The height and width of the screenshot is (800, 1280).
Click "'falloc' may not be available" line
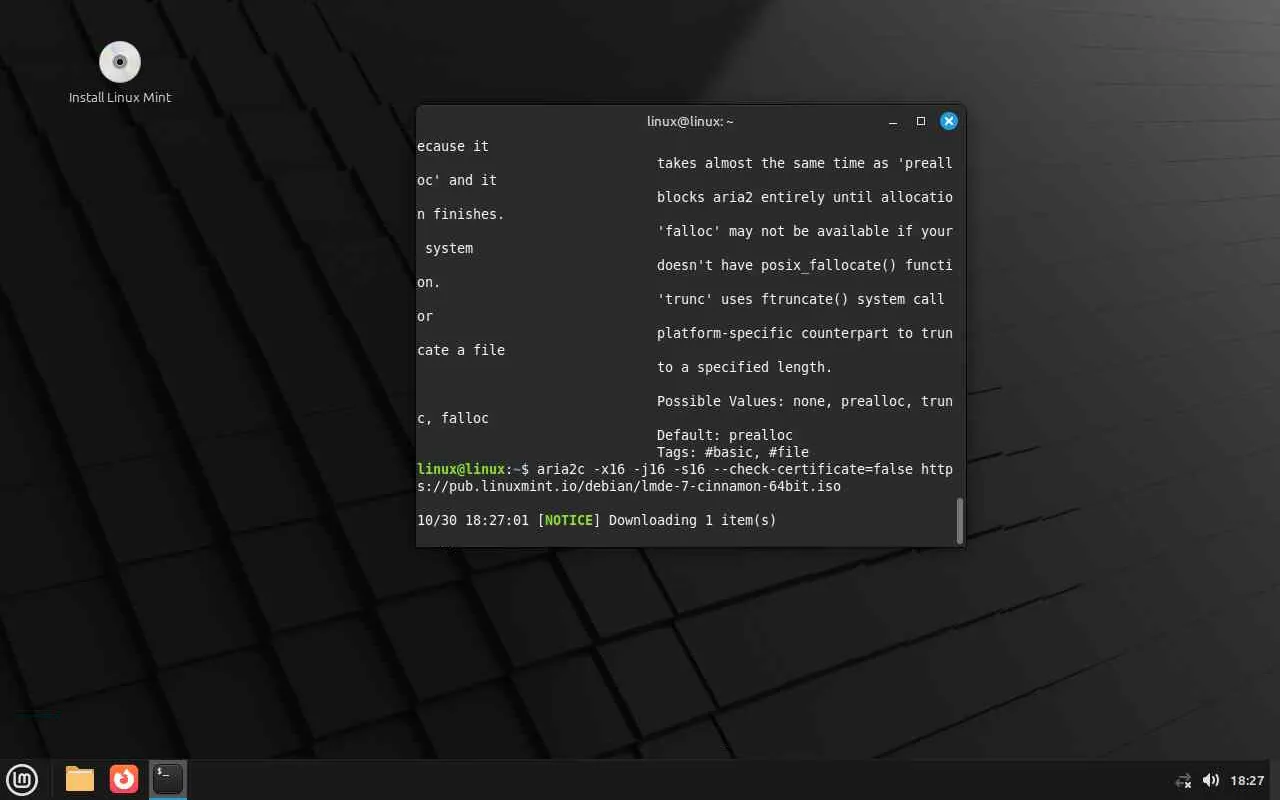[x=805, y=231]
